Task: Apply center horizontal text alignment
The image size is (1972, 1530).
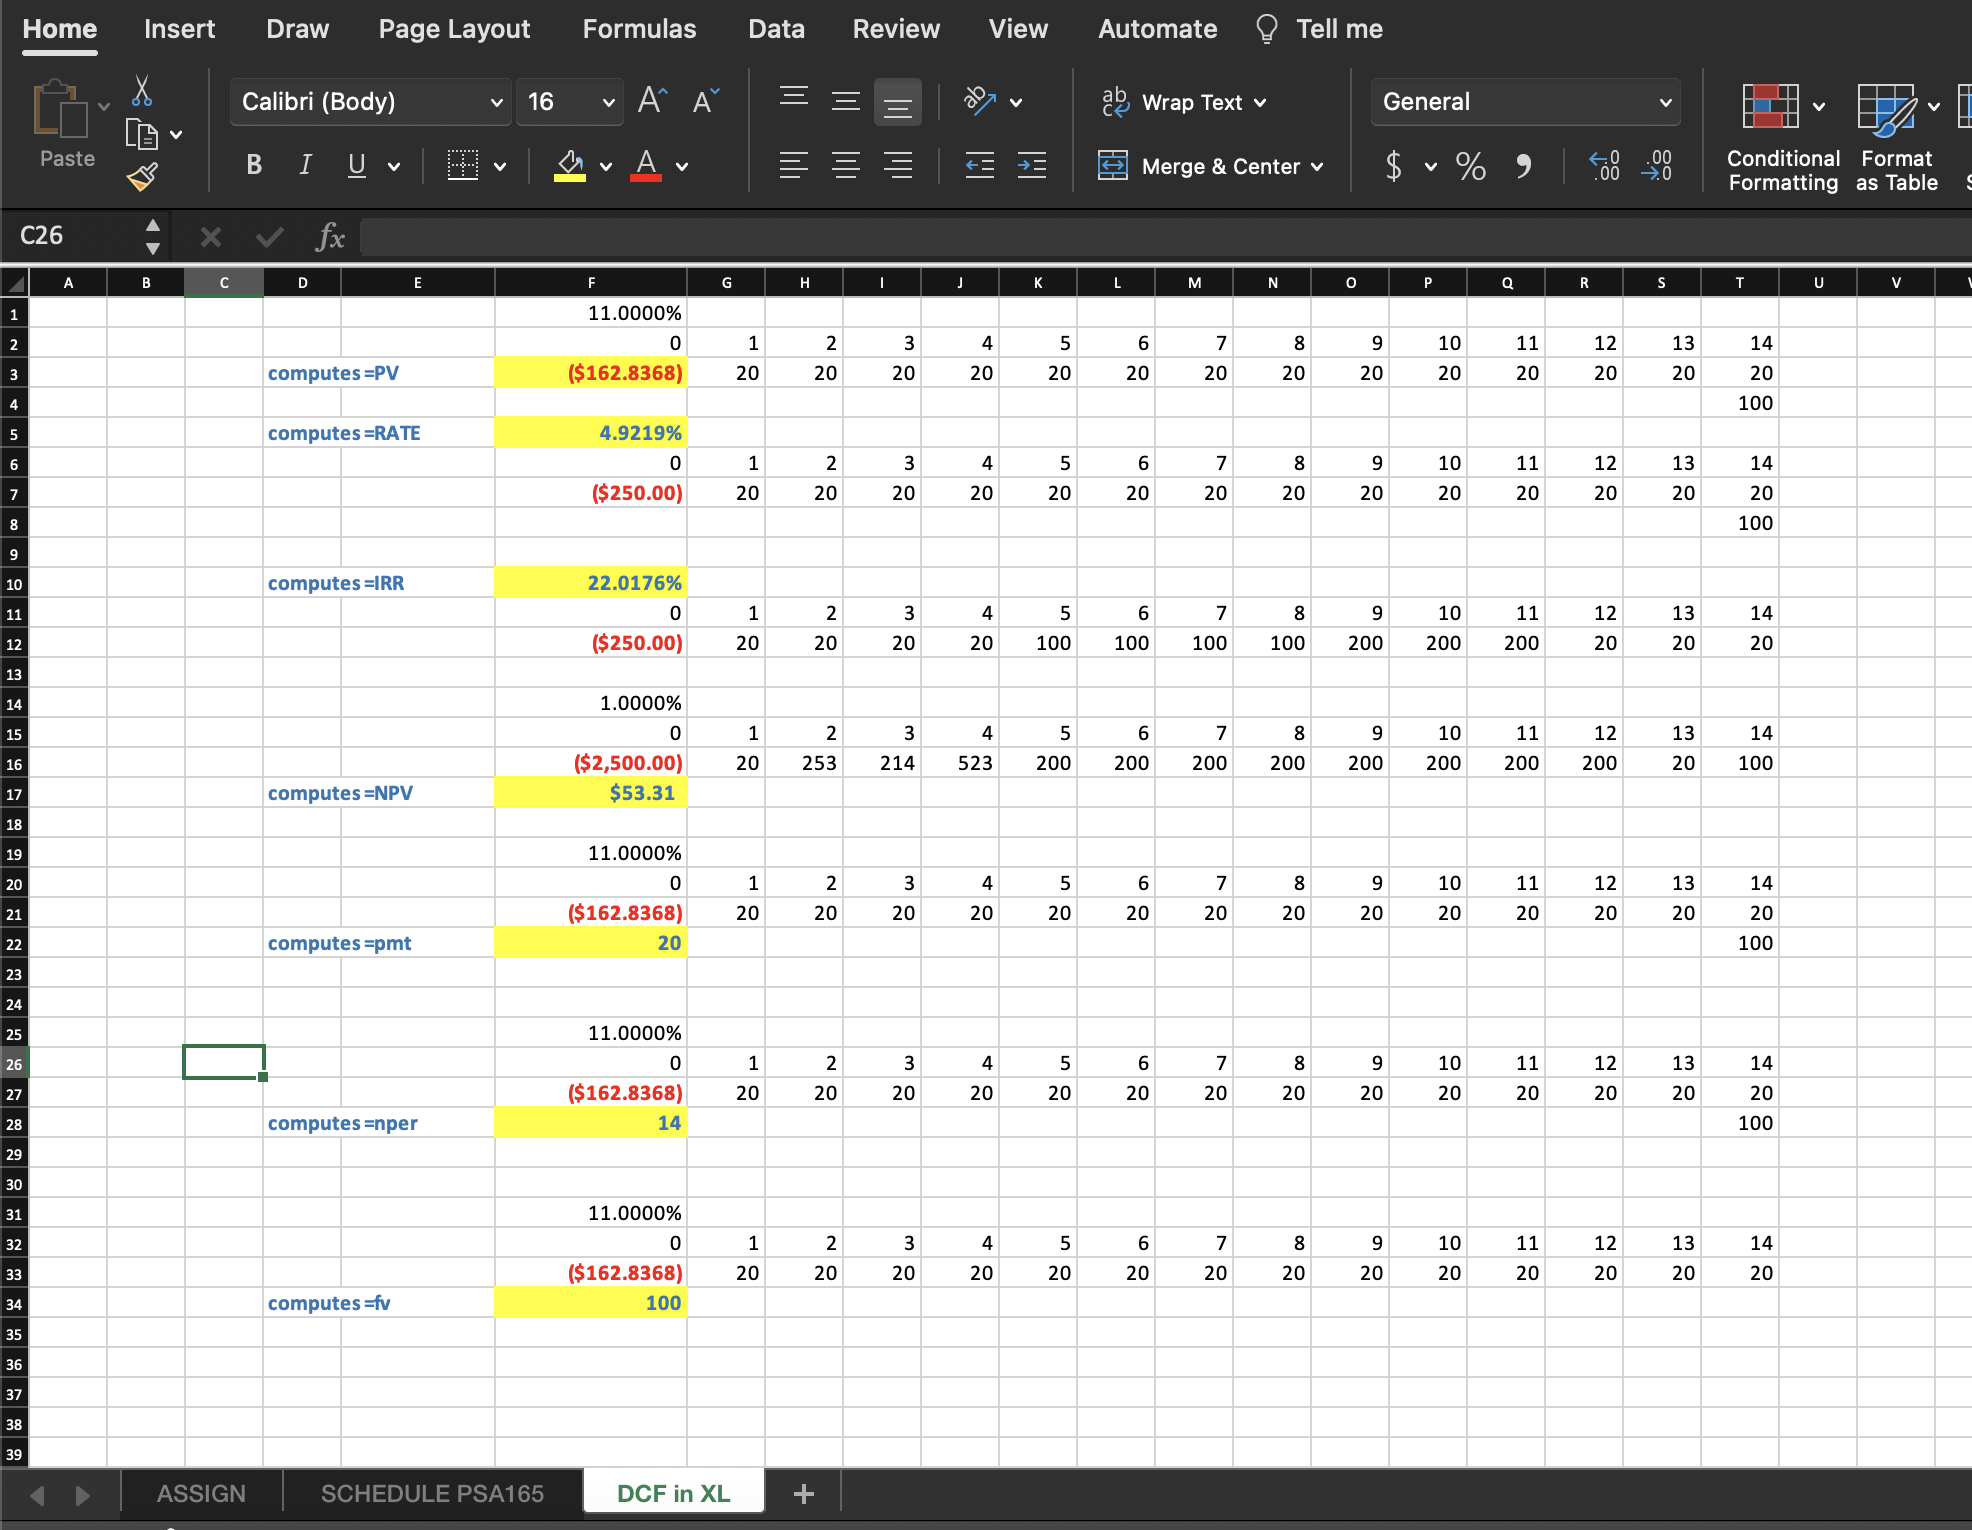Action: [846, 166]
